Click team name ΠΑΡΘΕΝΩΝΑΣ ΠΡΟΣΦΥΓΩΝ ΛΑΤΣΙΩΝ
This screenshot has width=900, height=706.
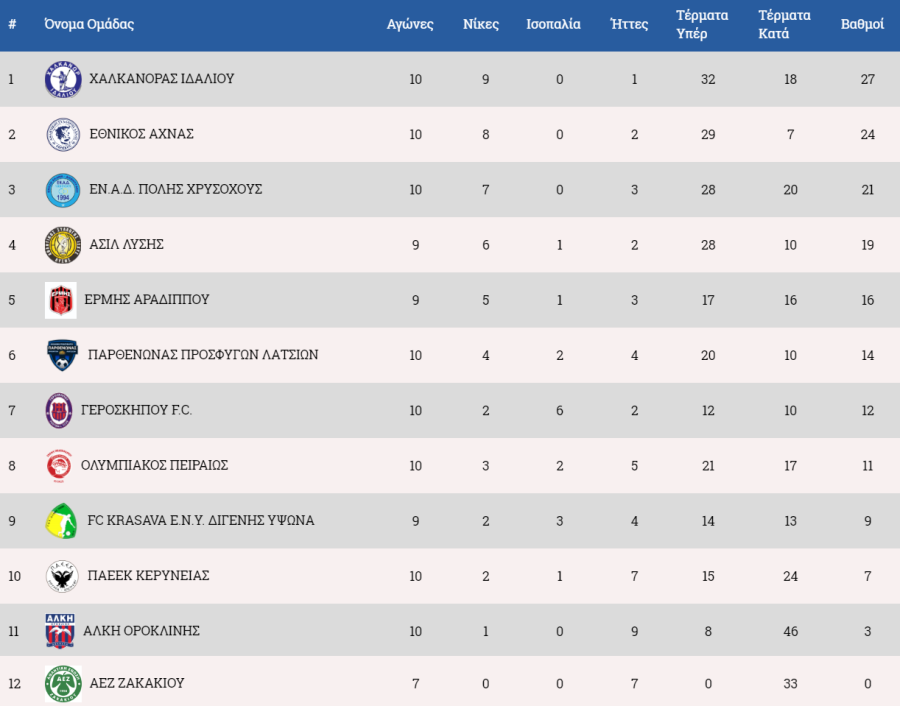tap(203, 355)
